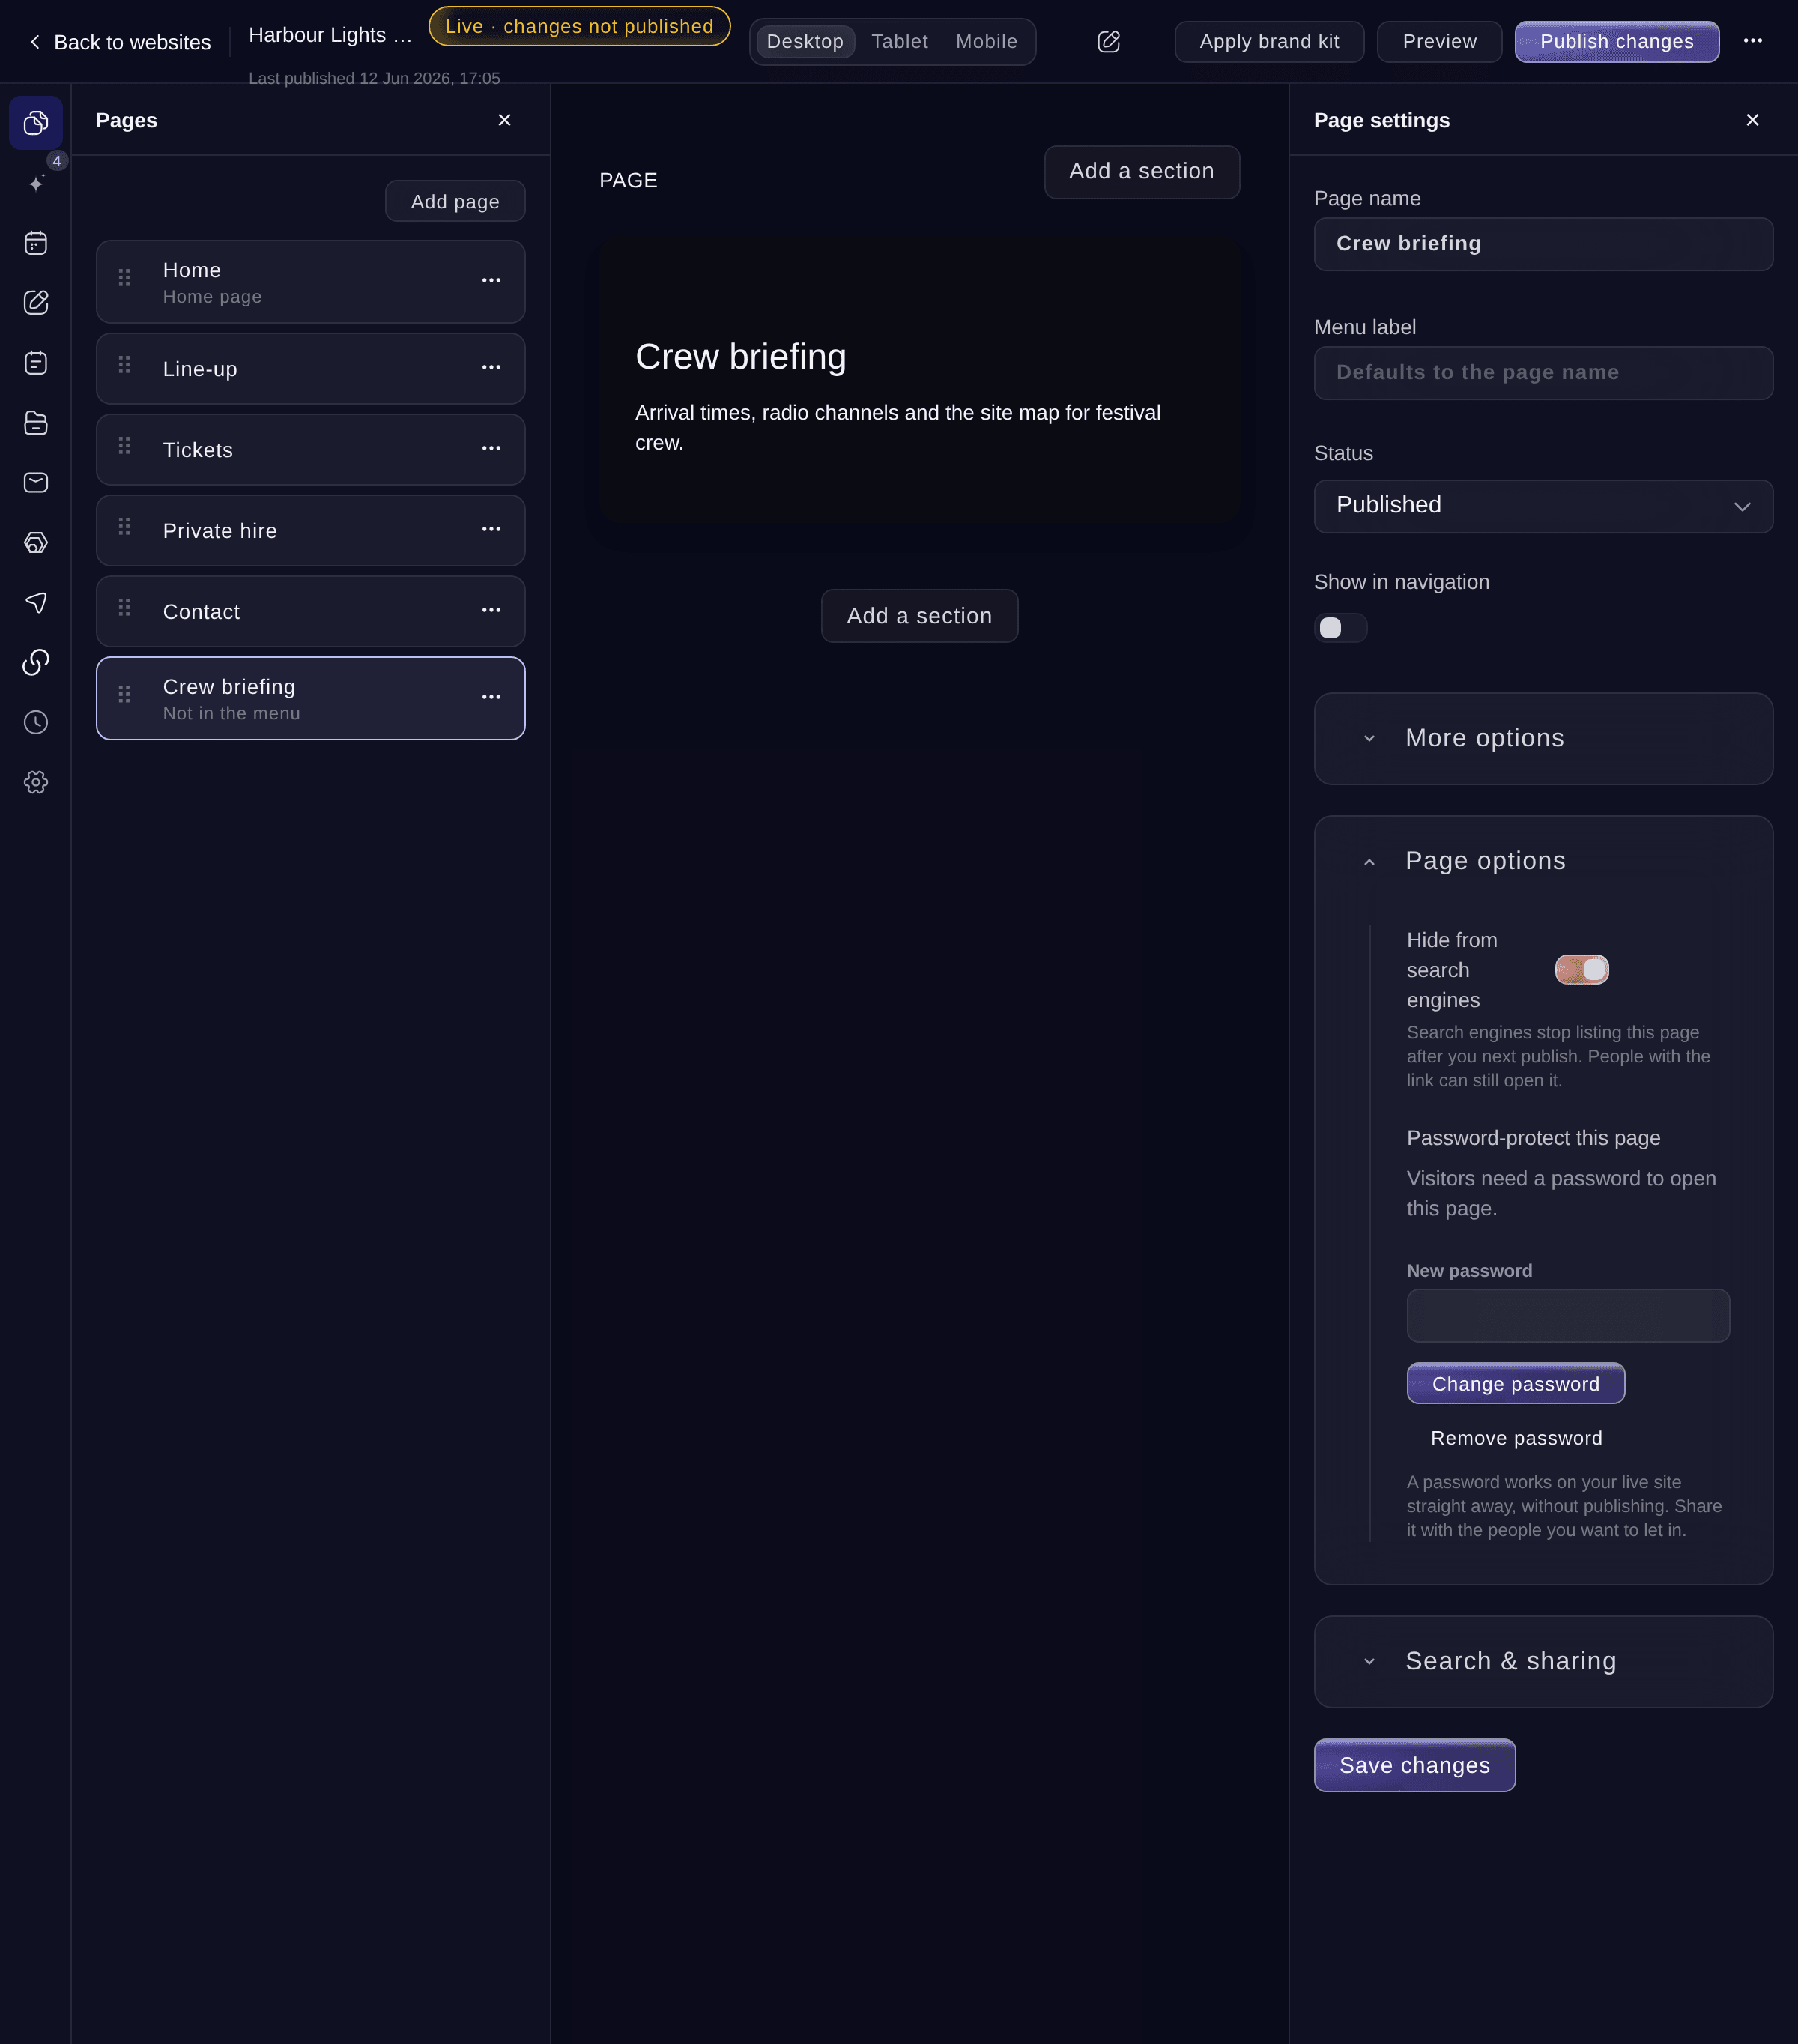The height and width of the screenshot is (2044, 1798).
Task: Click the Change password button
Action: point(1515,1384)
